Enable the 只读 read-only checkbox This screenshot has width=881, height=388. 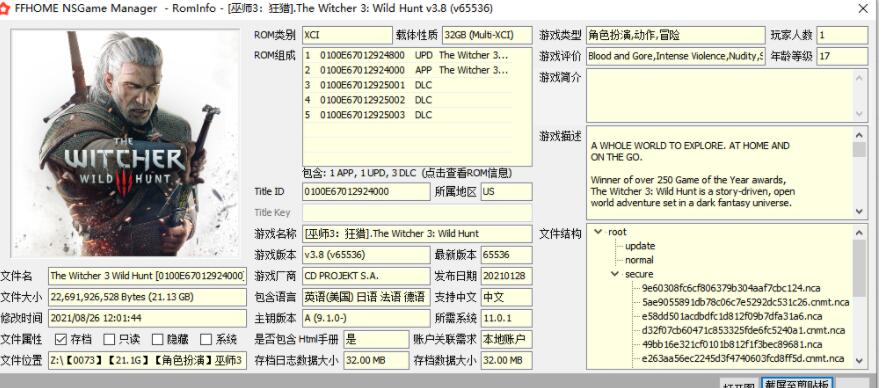click(x=109, y=339)
